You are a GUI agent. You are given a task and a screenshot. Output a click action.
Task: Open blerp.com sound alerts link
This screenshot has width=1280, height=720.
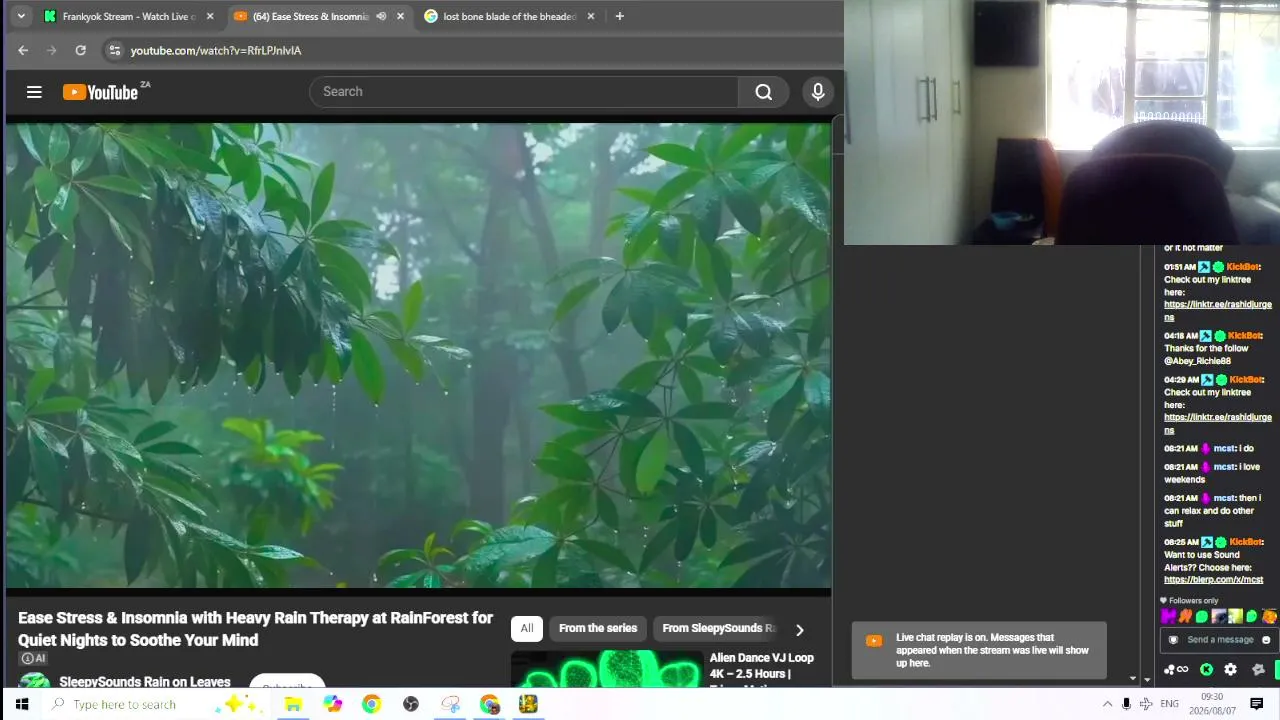tap(1213, 580)
